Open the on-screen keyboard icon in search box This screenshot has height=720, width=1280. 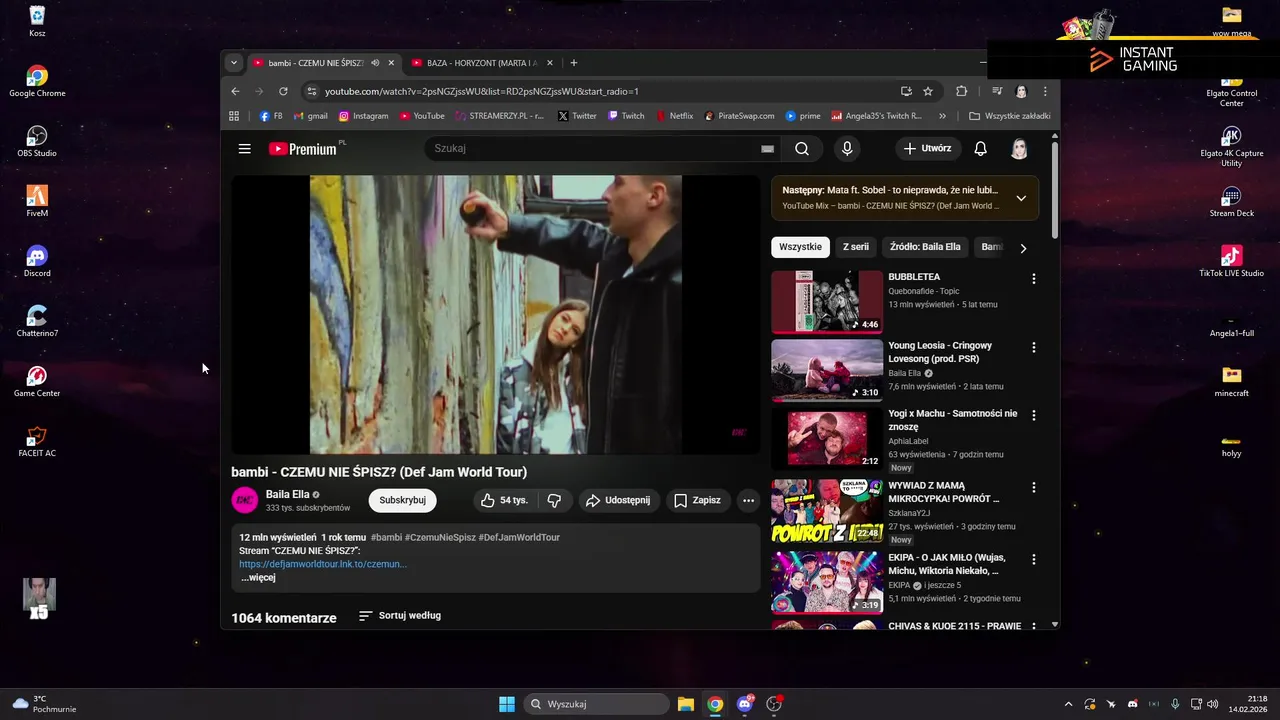point(767,149)
